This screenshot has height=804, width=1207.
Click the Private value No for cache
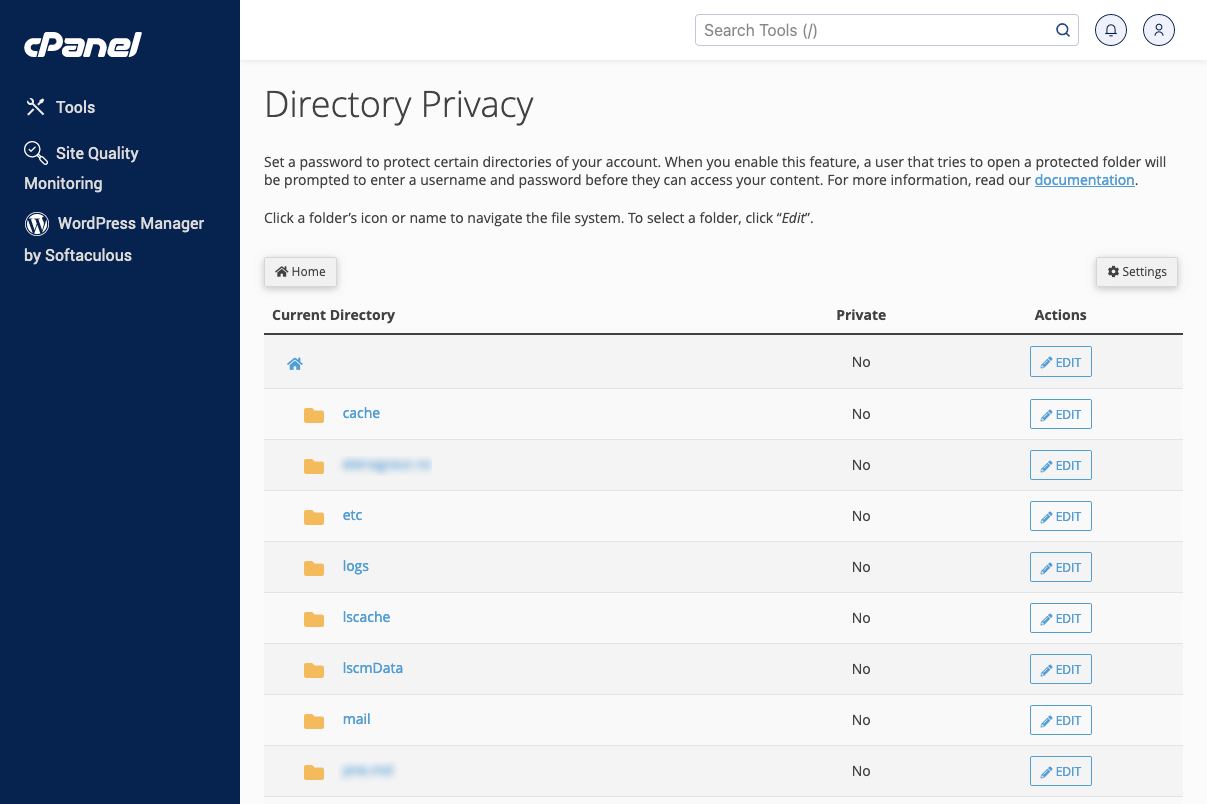pos(861,414)
